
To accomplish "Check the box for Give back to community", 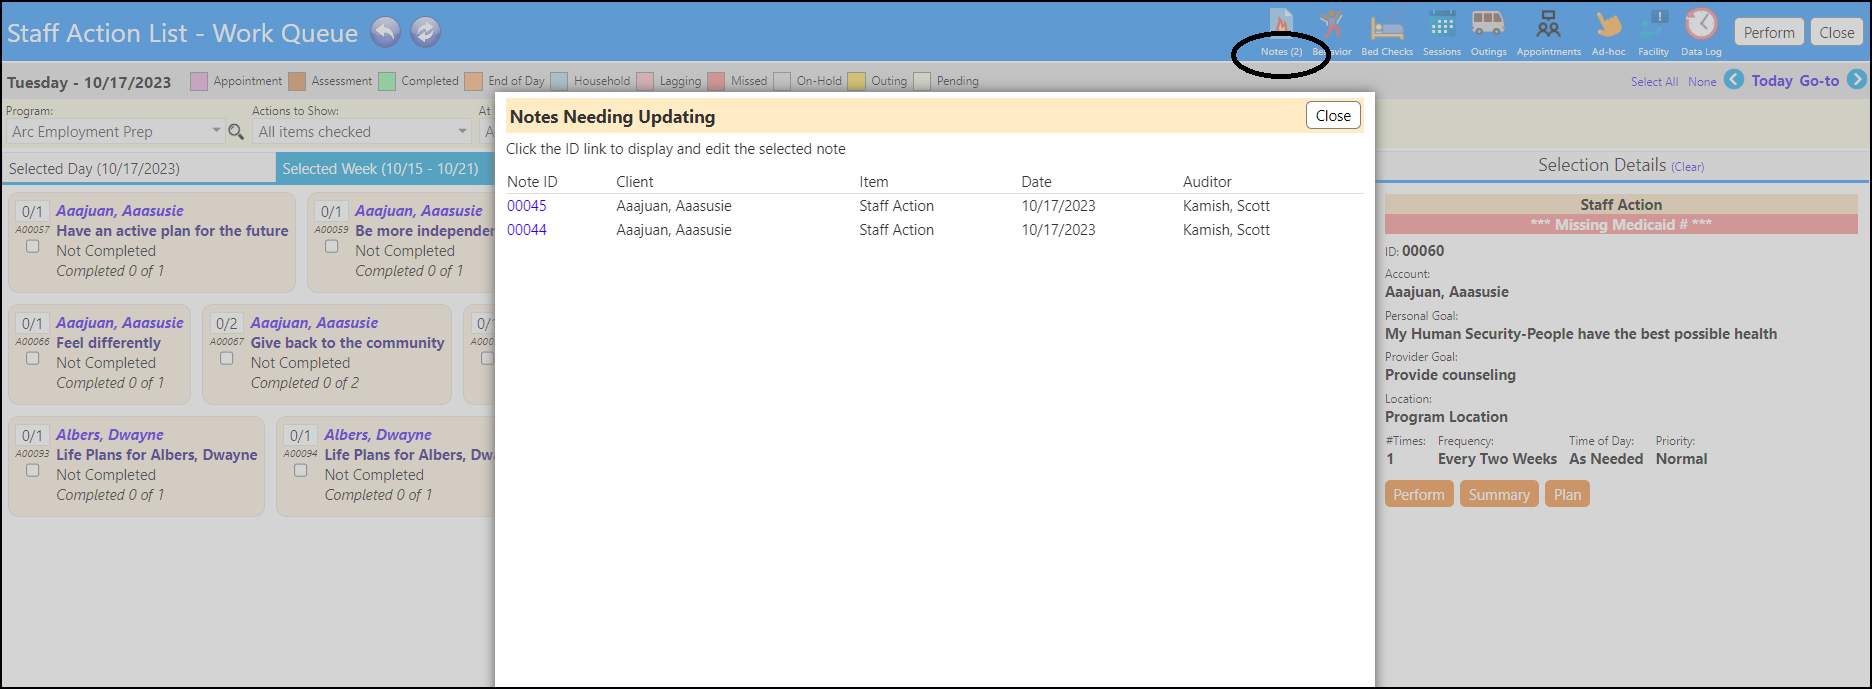I will coord(227,359).
